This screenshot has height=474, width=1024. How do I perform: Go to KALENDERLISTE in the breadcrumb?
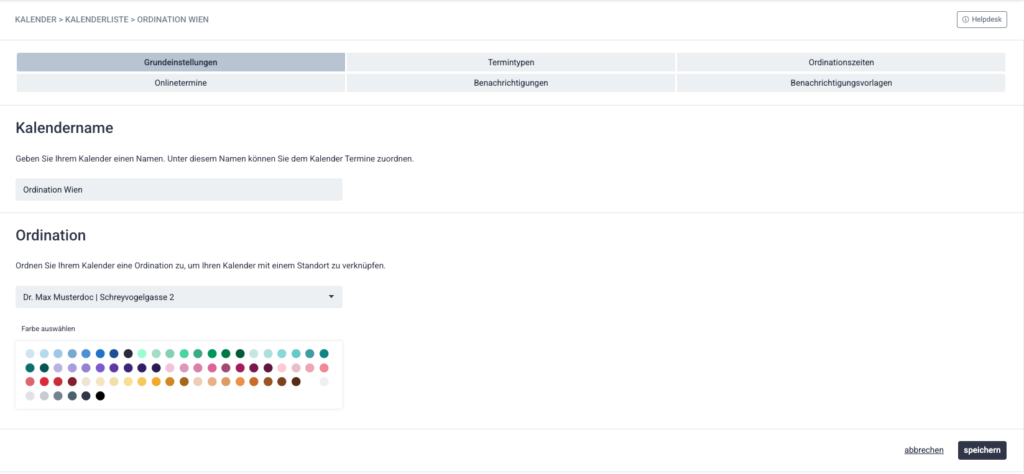pos(97,20)
